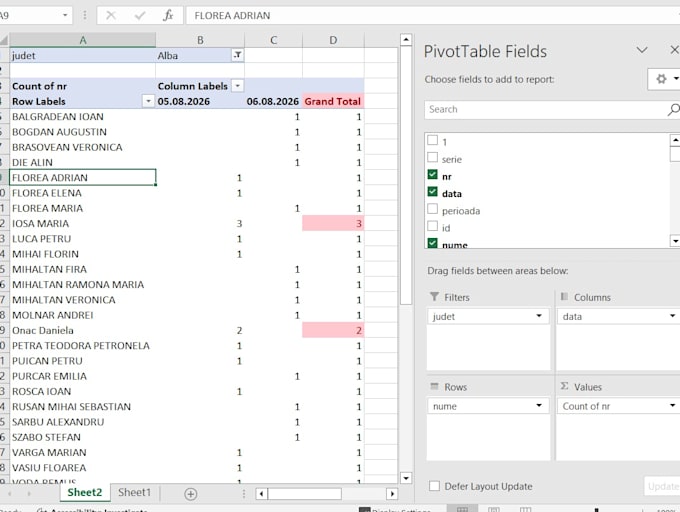Screen dimensions: 680x512
Task: Uncheck the data field
Action: [432, 192]
